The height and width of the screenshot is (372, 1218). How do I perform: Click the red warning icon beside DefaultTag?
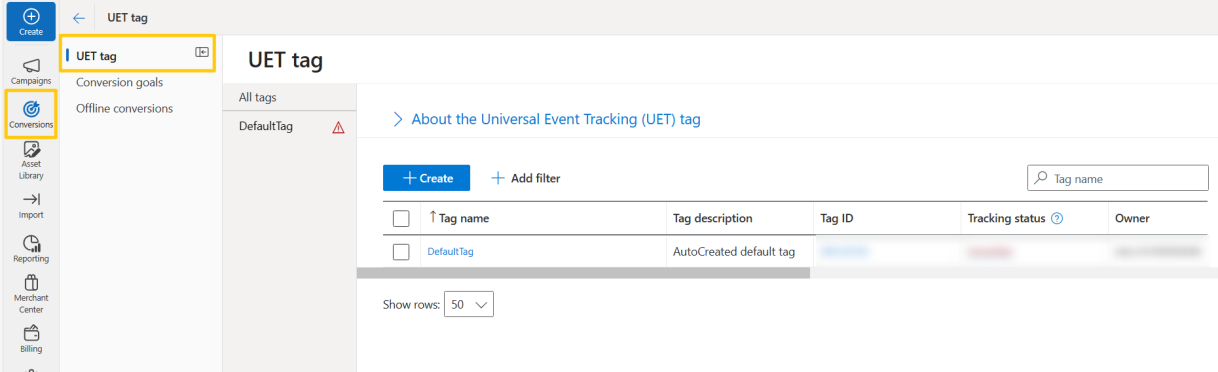[338, 127]
